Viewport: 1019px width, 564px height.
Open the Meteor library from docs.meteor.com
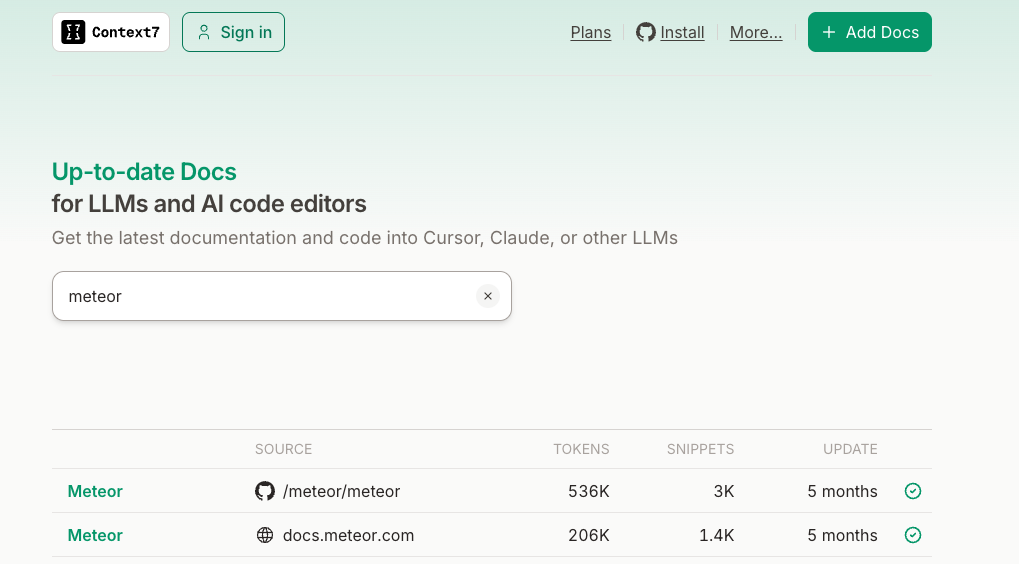coord(95,535)
